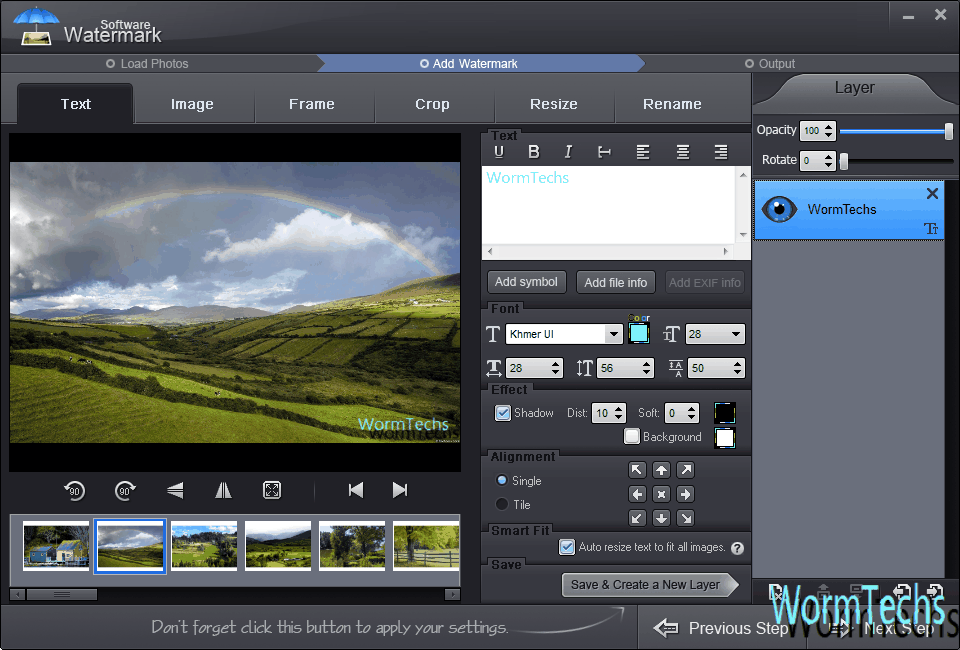This screenshot has height=650, width=960.
Task: Disable the Shadow effect checkbox
Action: [x=503, y=413]
